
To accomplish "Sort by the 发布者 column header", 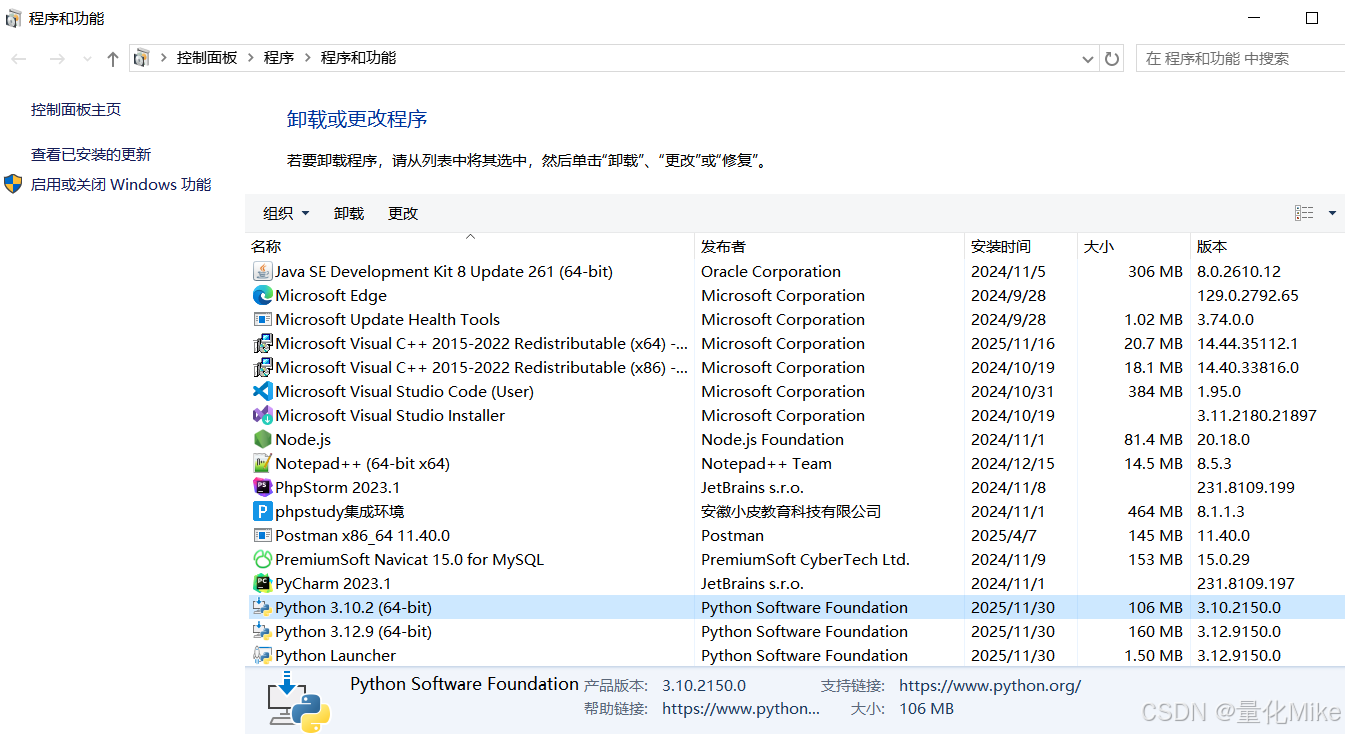I will coord(829,246).
